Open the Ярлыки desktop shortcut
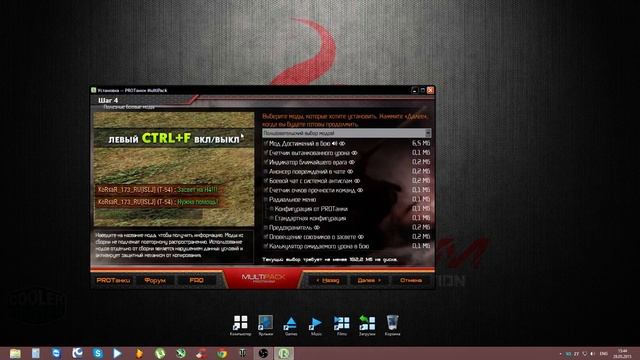This screenshot has width=640, height=360. click(265, 325)
